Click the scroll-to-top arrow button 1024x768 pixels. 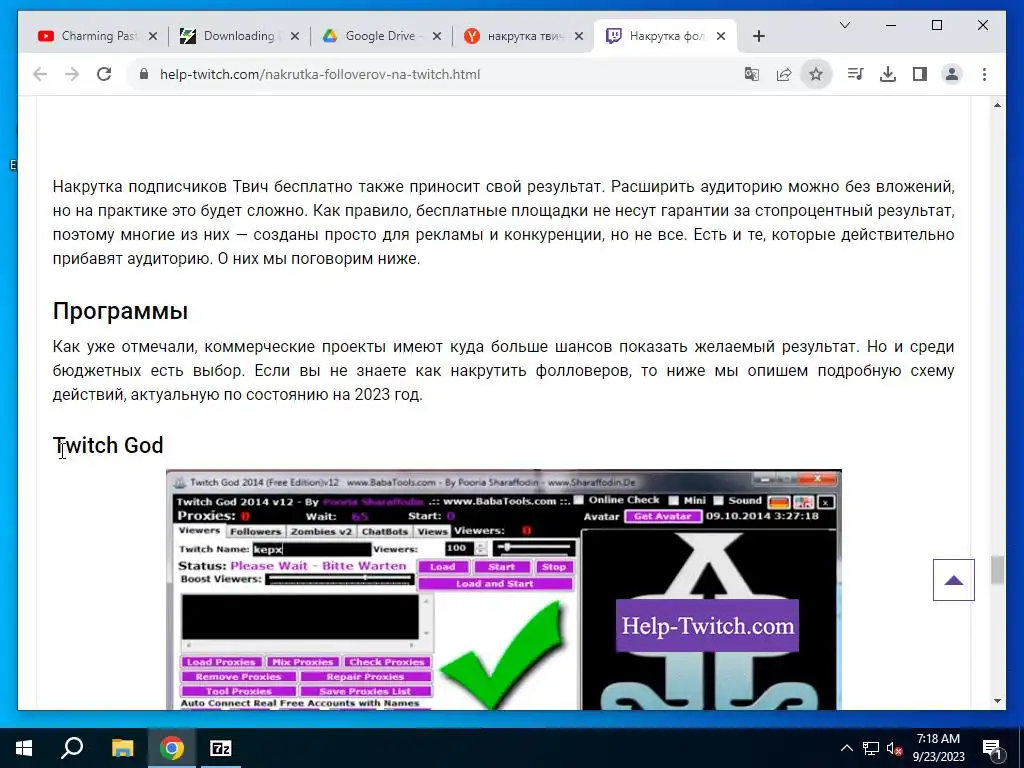[x=953, y=580]
